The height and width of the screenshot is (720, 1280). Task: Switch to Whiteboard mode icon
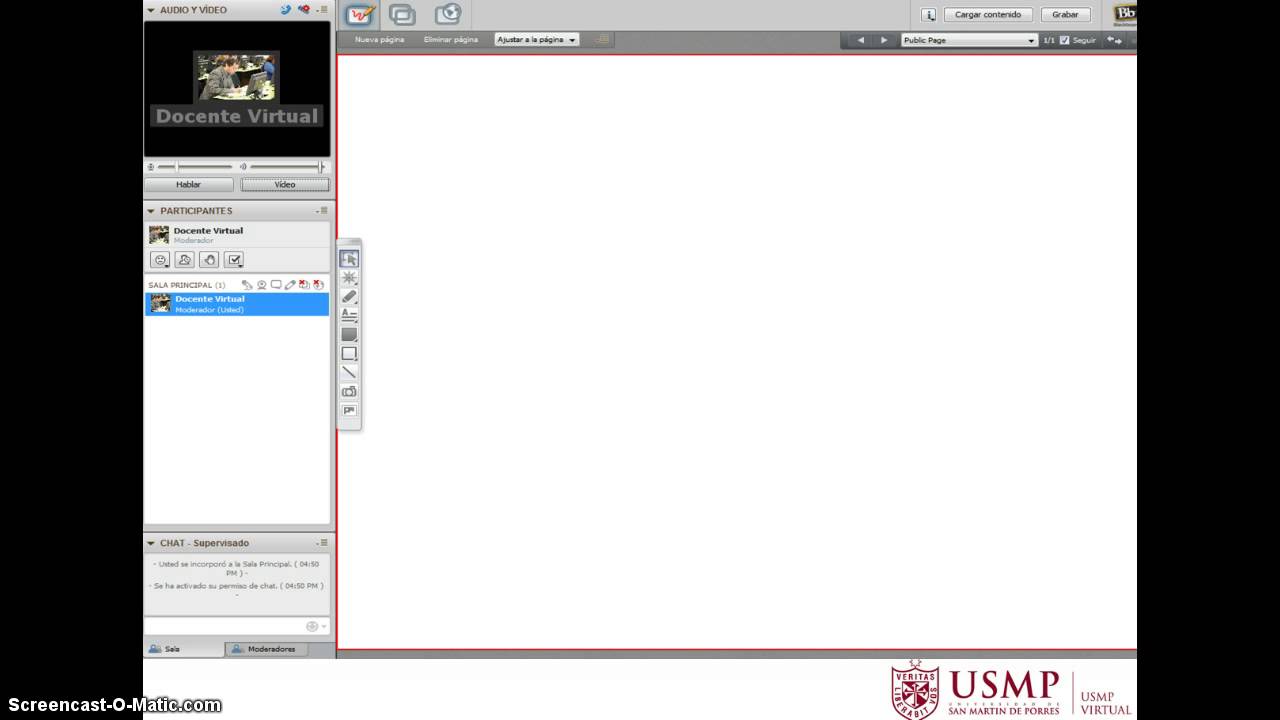point(360,15)
